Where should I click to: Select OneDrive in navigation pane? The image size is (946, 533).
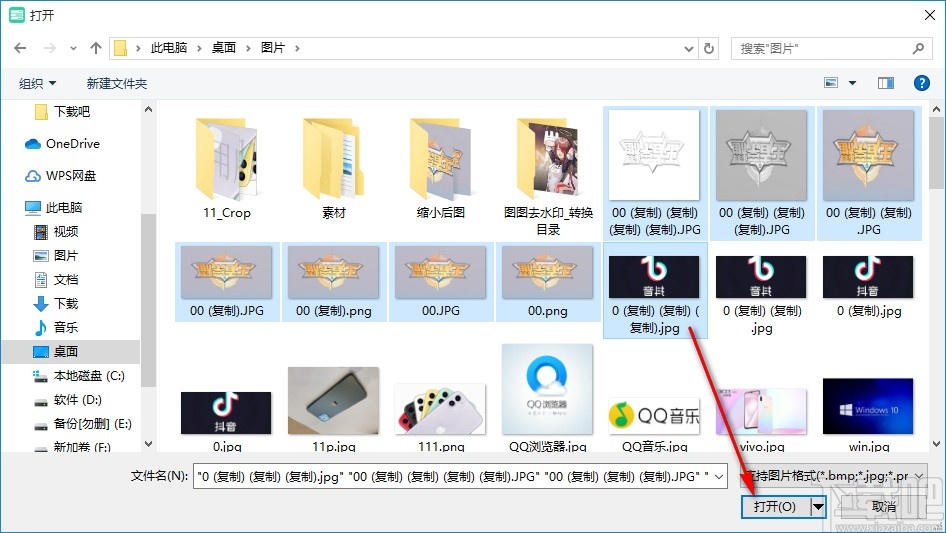[x=62, y=144]
